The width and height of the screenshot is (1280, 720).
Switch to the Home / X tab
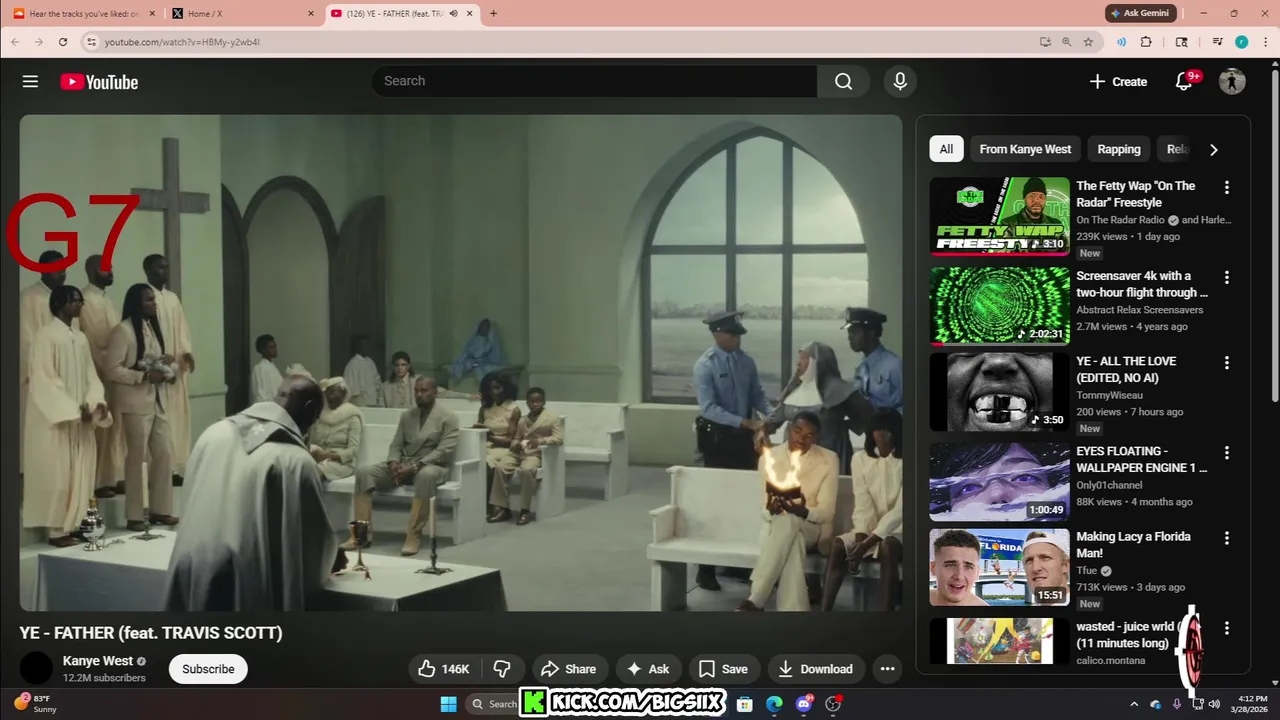click(241, 14)
